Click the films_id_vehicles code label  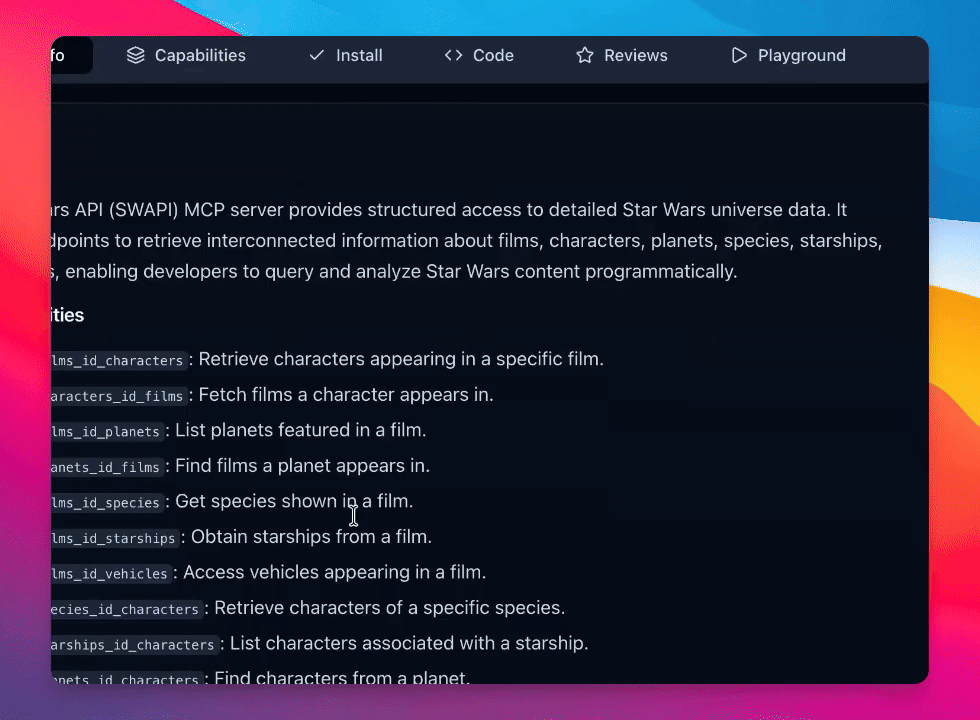[111, 574]
